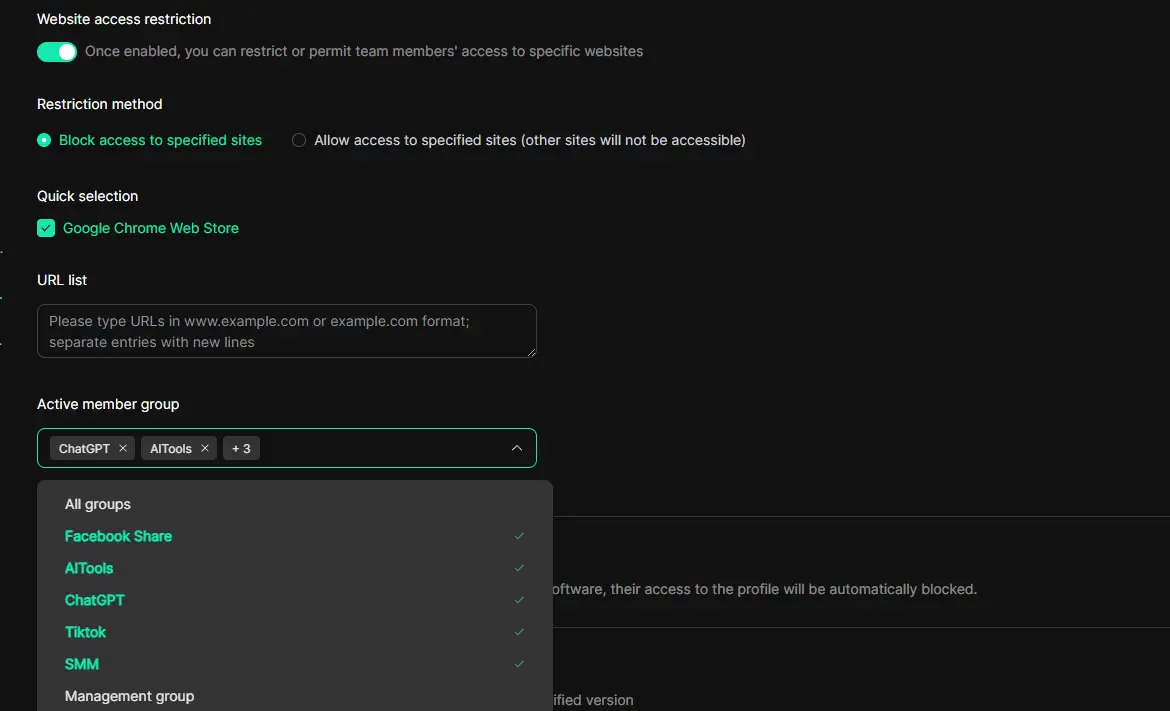Click the checkmark icon in the ChatGPT row
Screen dimensions: 1170x711
pos(519,601)
